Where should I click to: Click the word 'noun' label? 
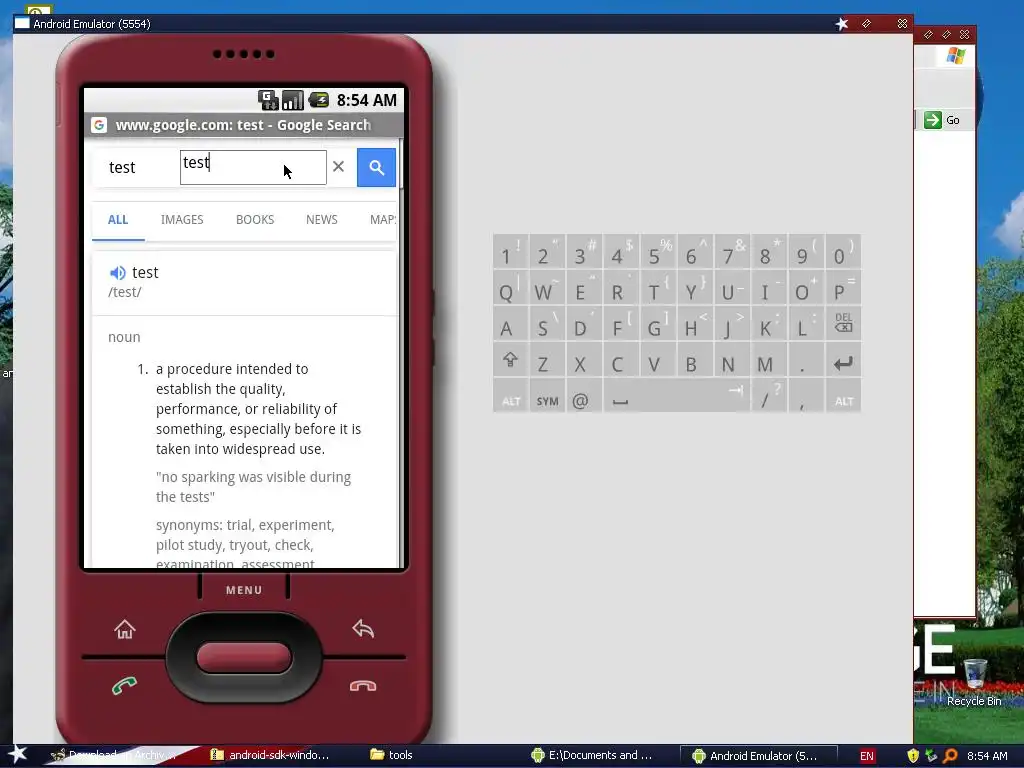[124, 337]
